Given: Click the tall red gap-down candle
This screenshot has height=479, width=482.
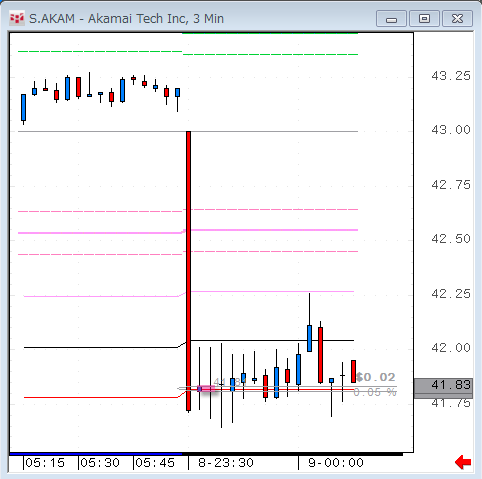Looking at the screenshot, I should coord(188,271).
